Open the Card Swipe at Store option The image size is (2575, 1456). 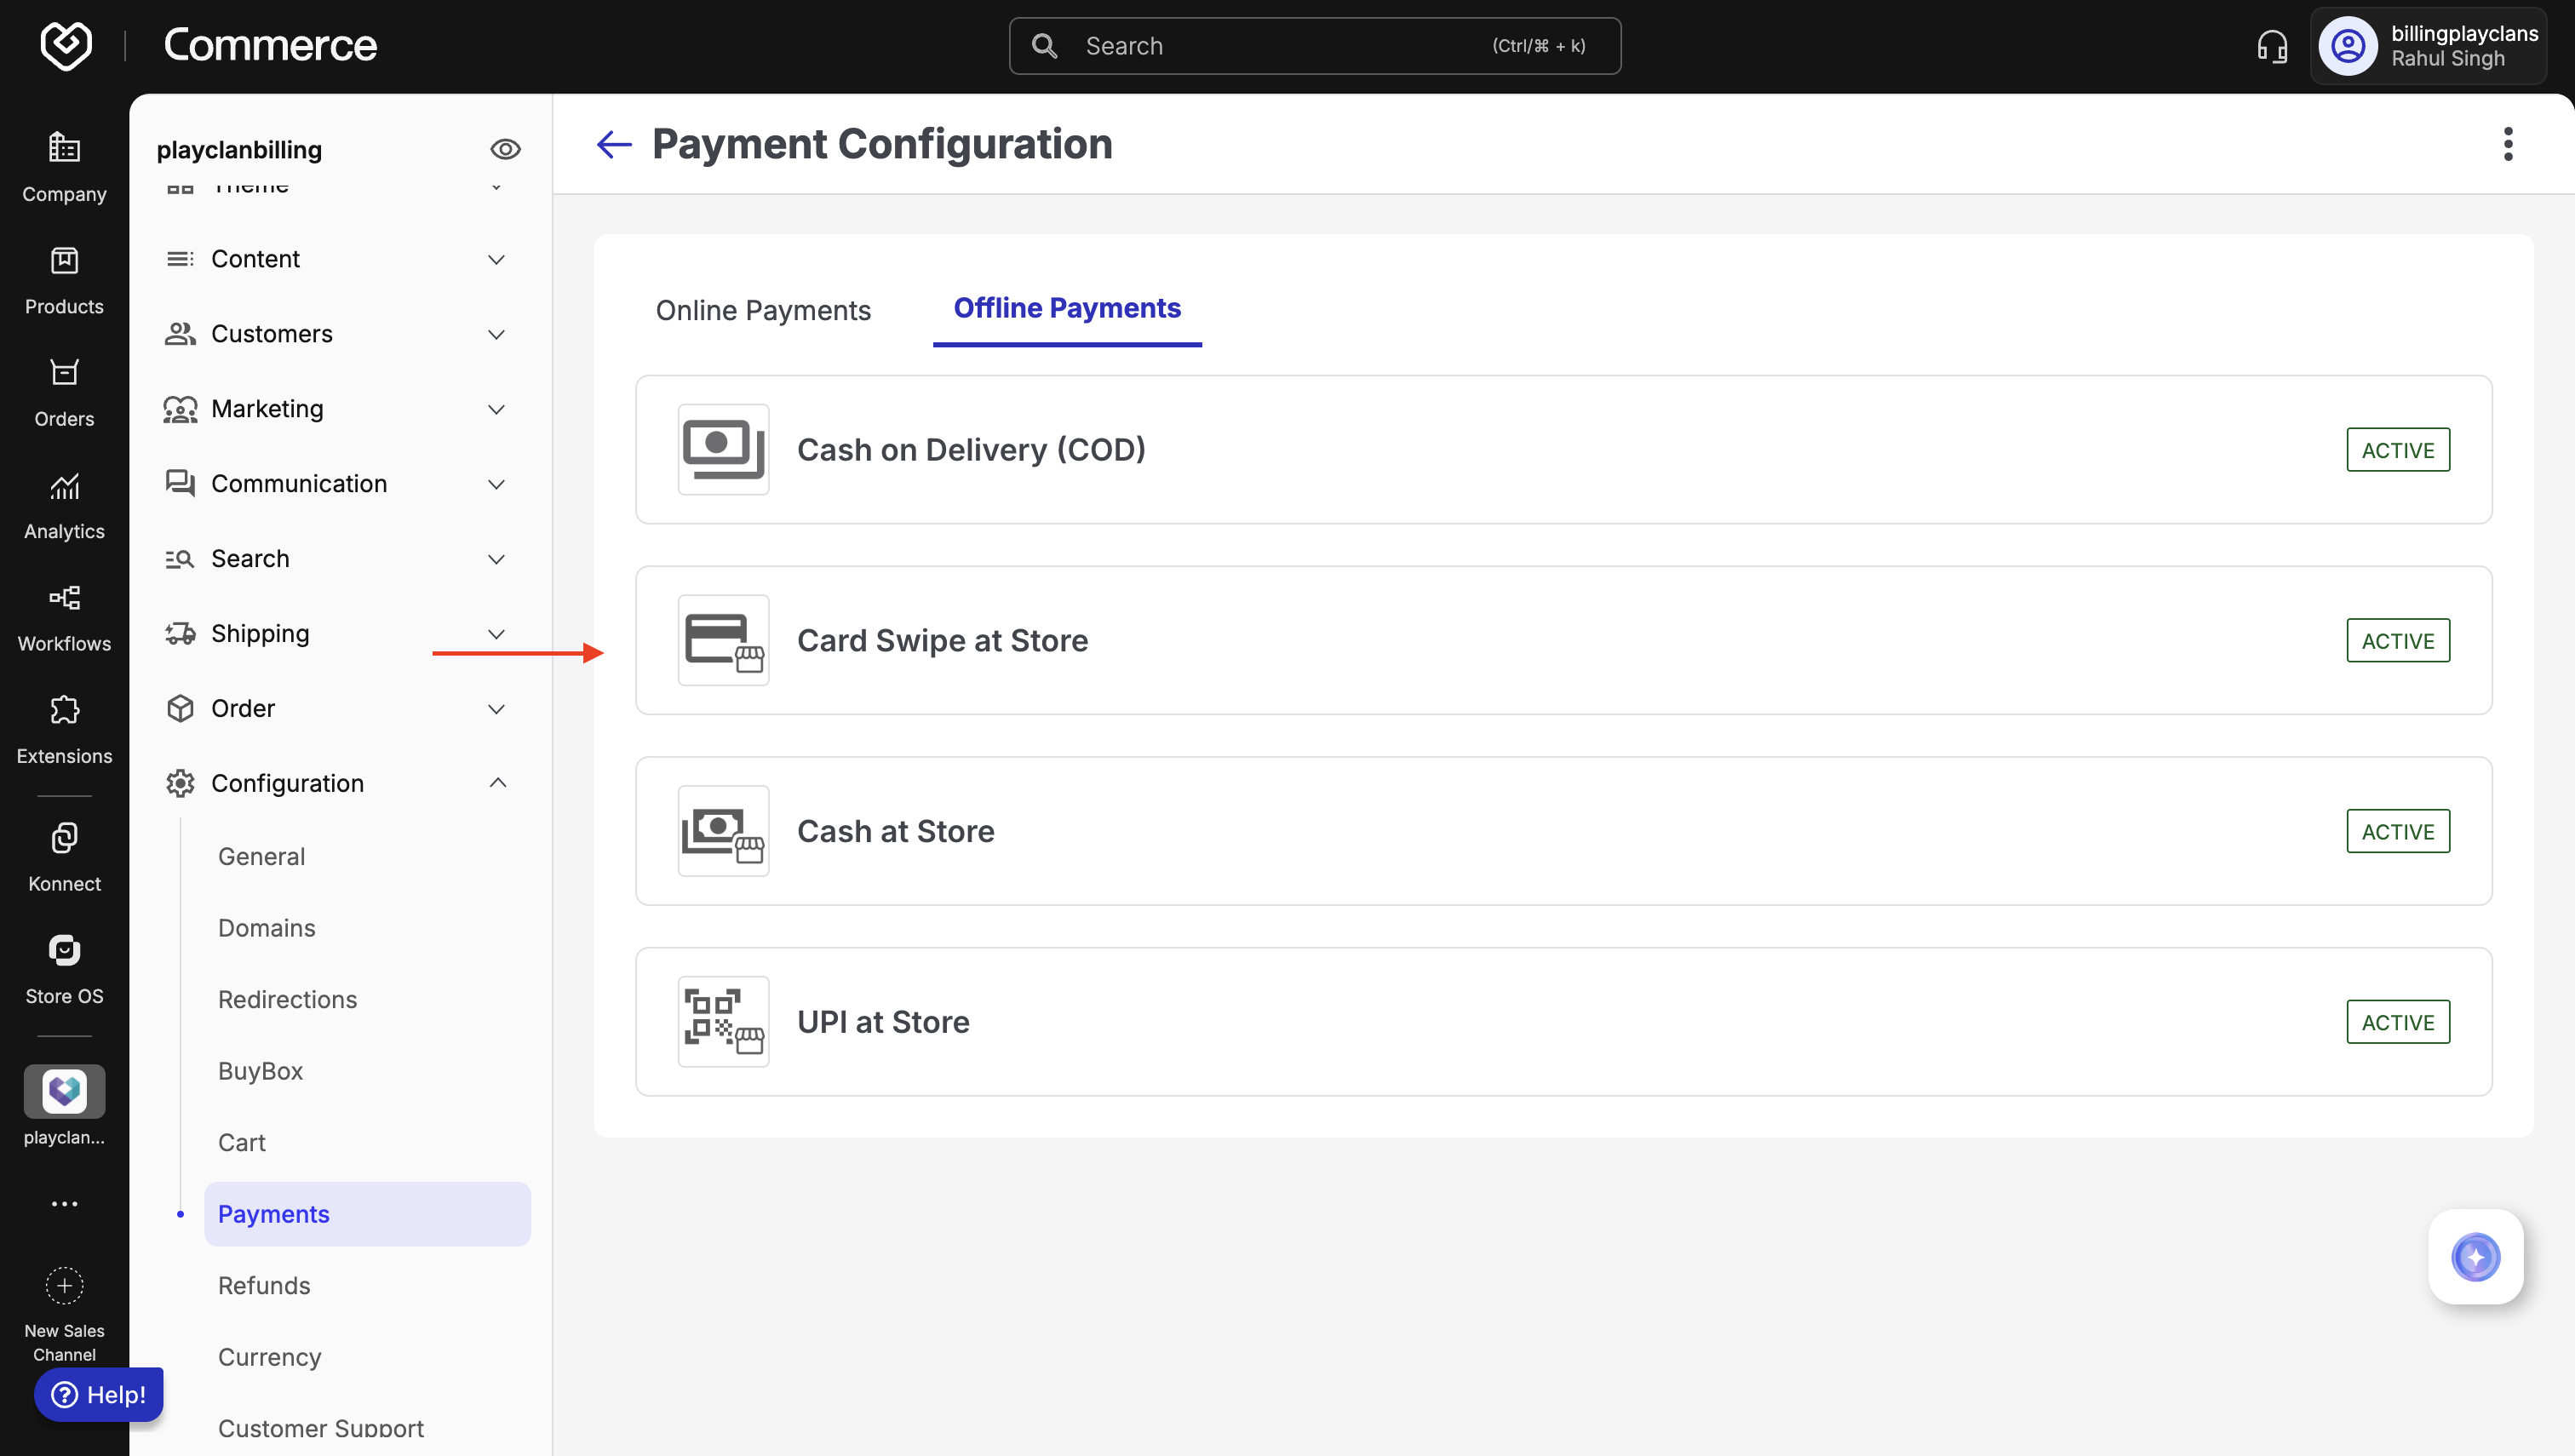pos(942,640)
